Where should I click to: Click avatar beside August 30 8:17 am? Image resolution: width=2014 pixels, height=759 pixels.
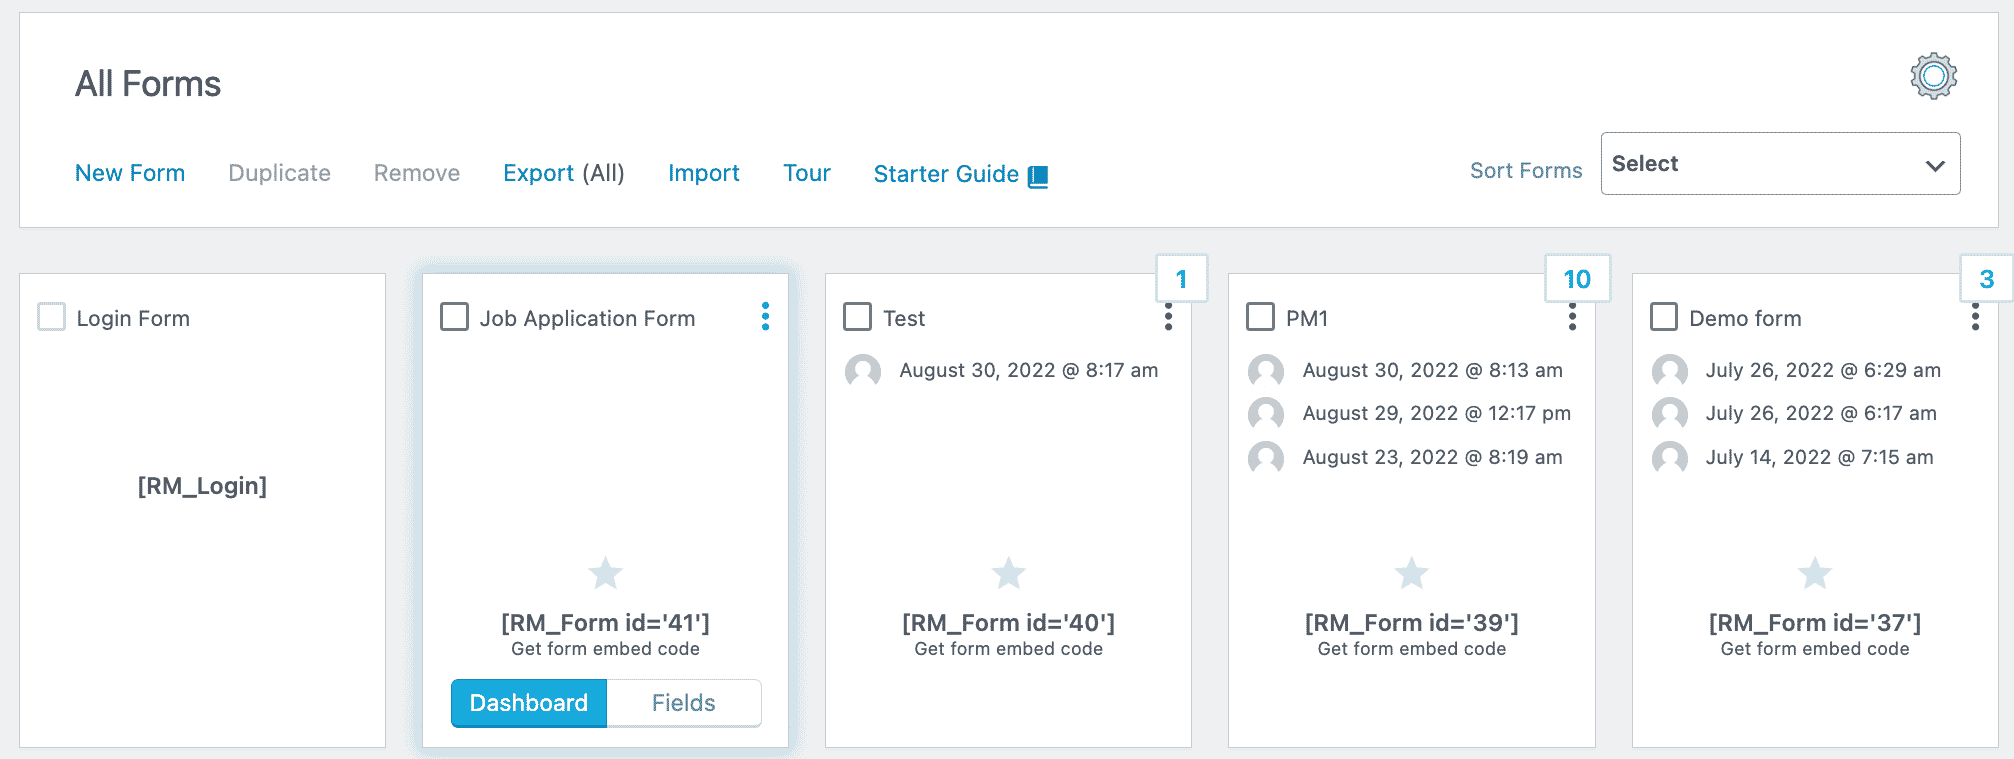[x=863, y=371]
